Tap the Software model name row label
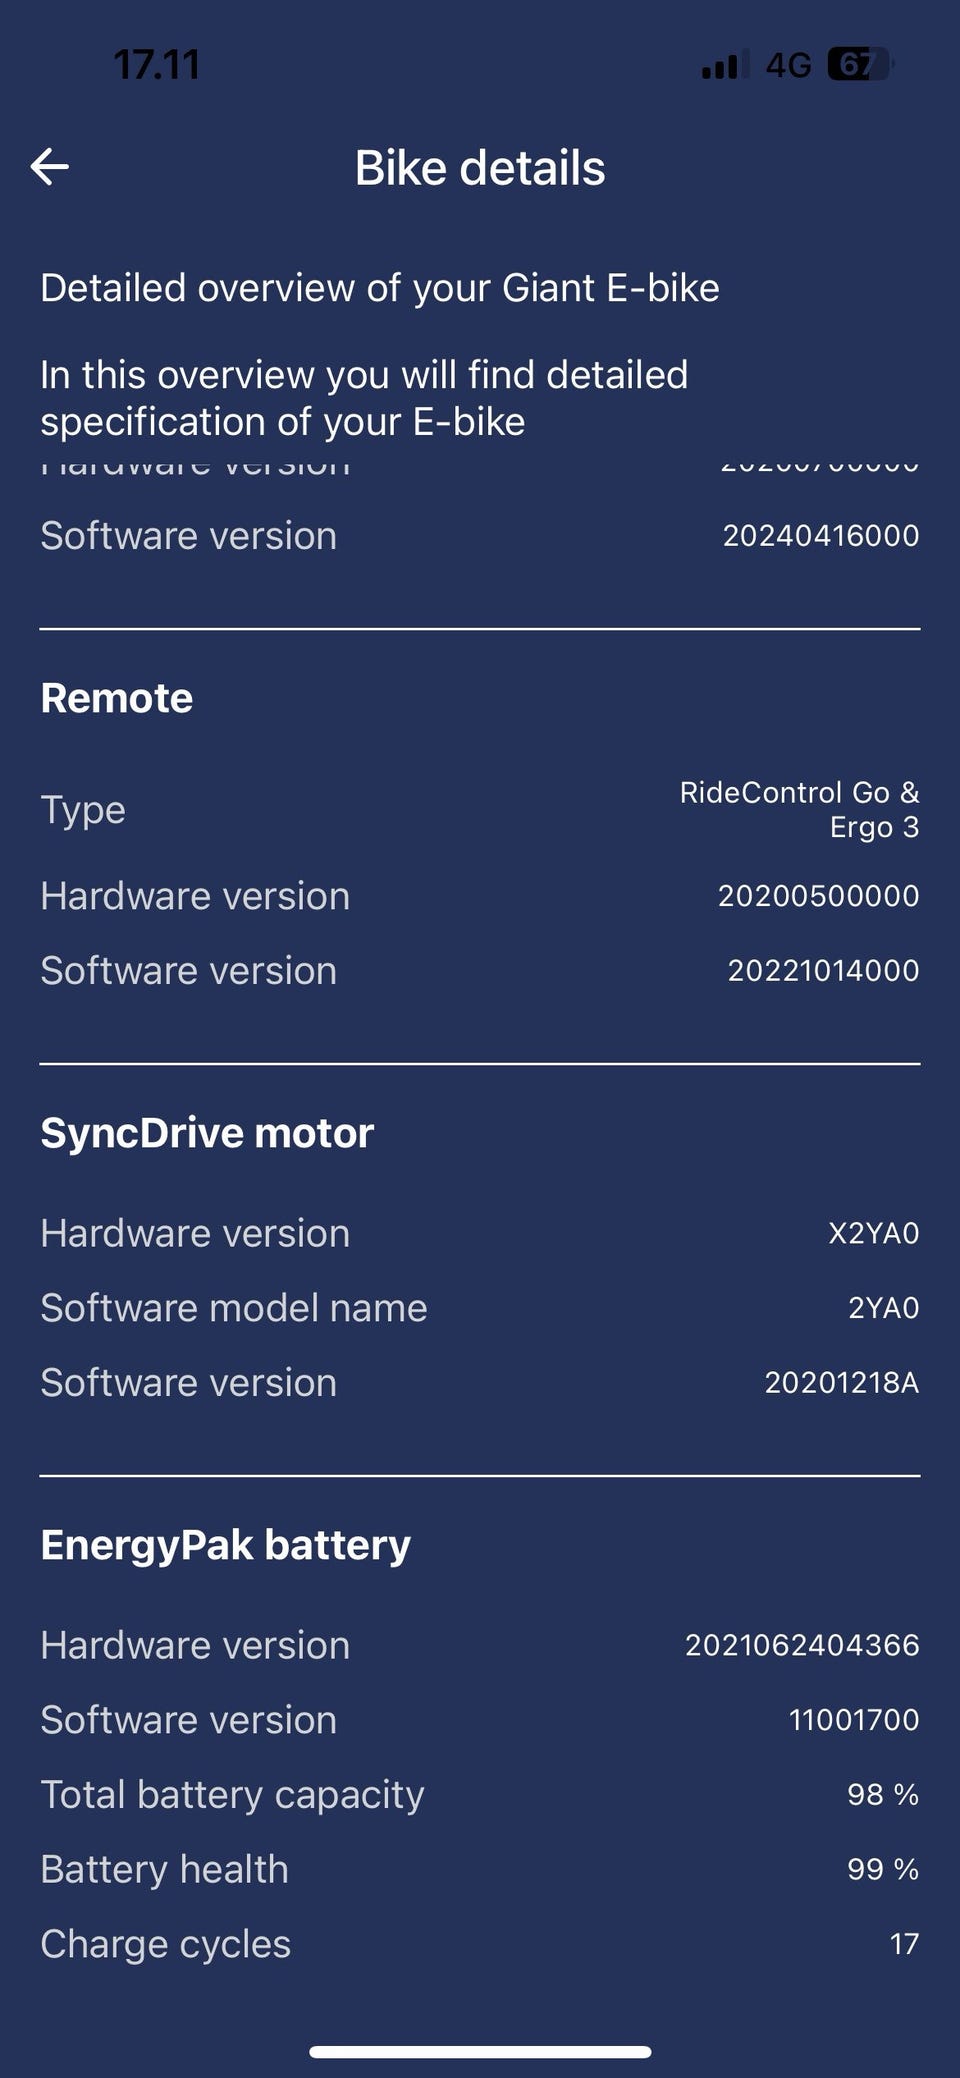This screenshot has width=960, height=2078. click(x=234, y=1308)
